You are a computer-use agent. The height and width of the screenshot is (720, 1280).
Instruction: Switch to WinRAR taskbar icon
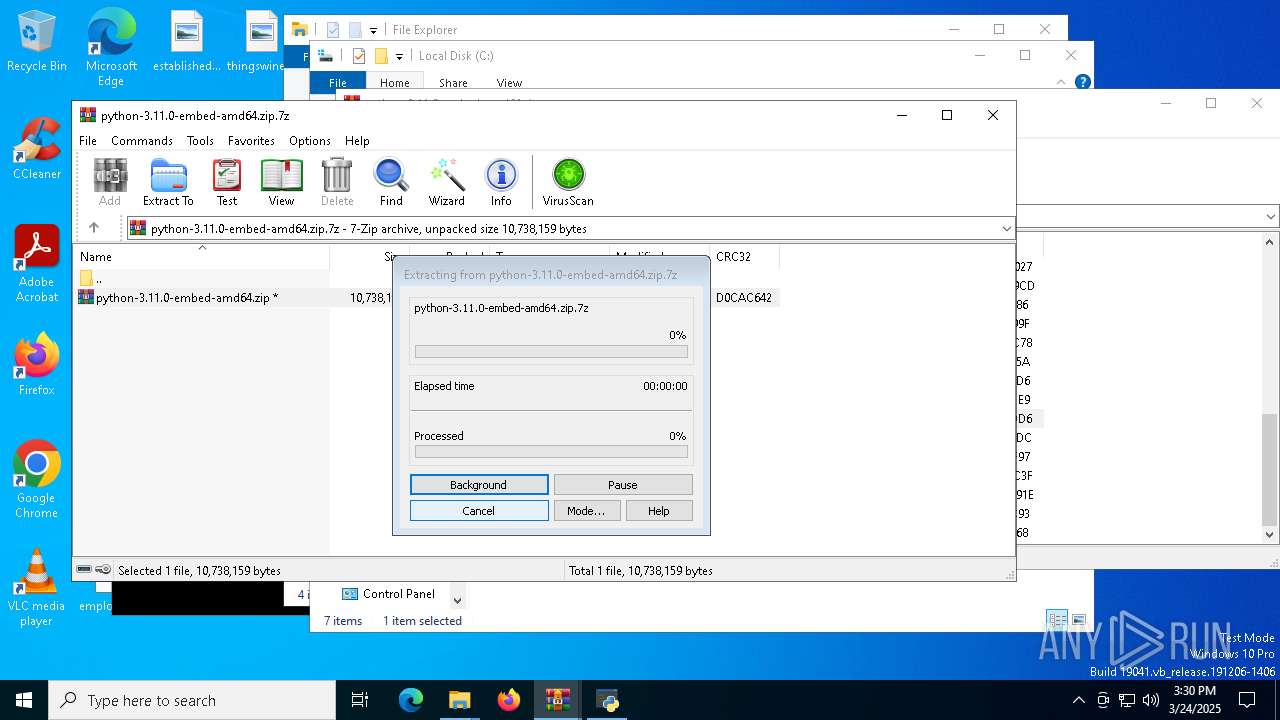(557, 700)
